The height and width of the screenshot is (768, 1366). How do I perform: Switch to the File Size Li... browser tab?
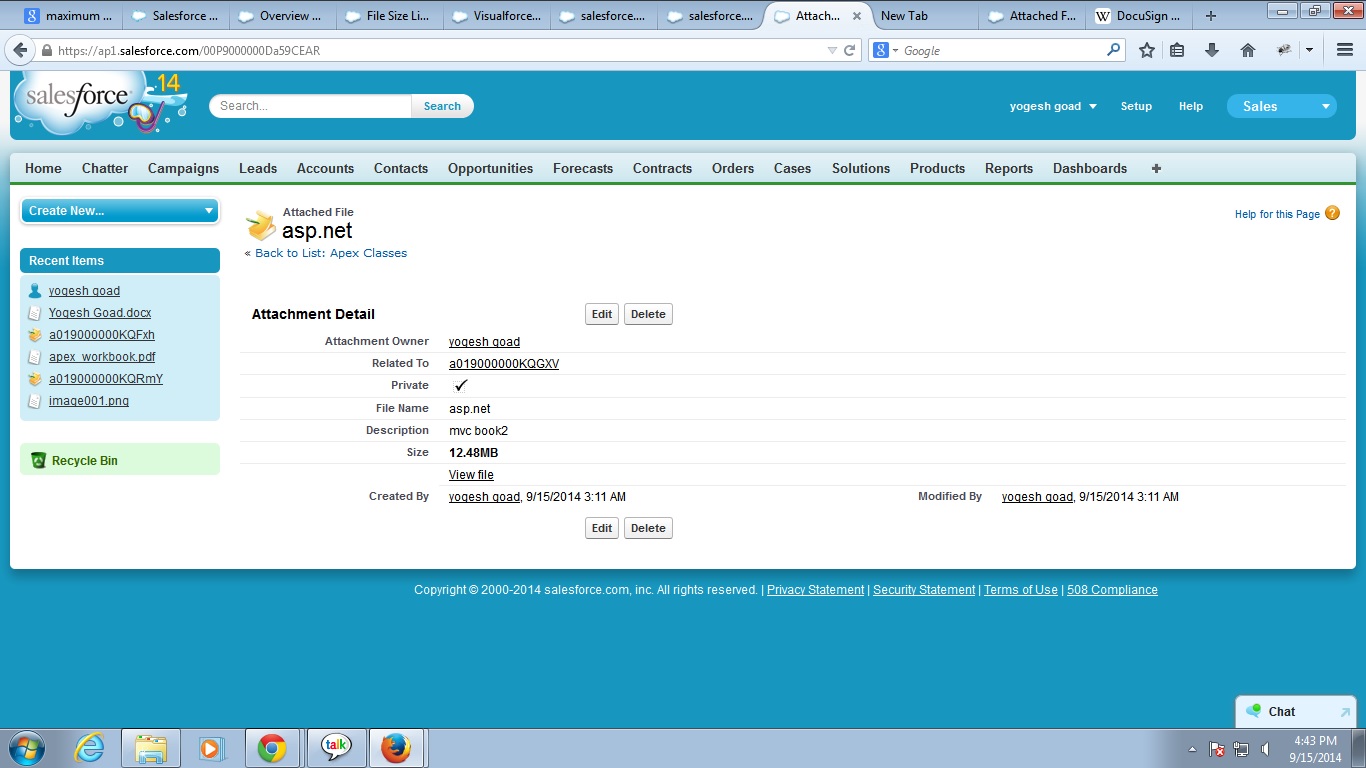[388, 16]
